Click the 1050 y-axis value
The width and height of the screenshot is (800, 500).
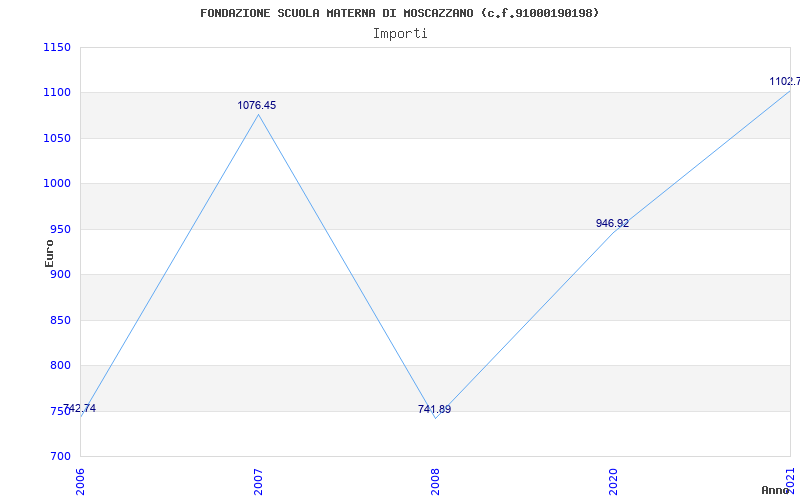[57, 138]
